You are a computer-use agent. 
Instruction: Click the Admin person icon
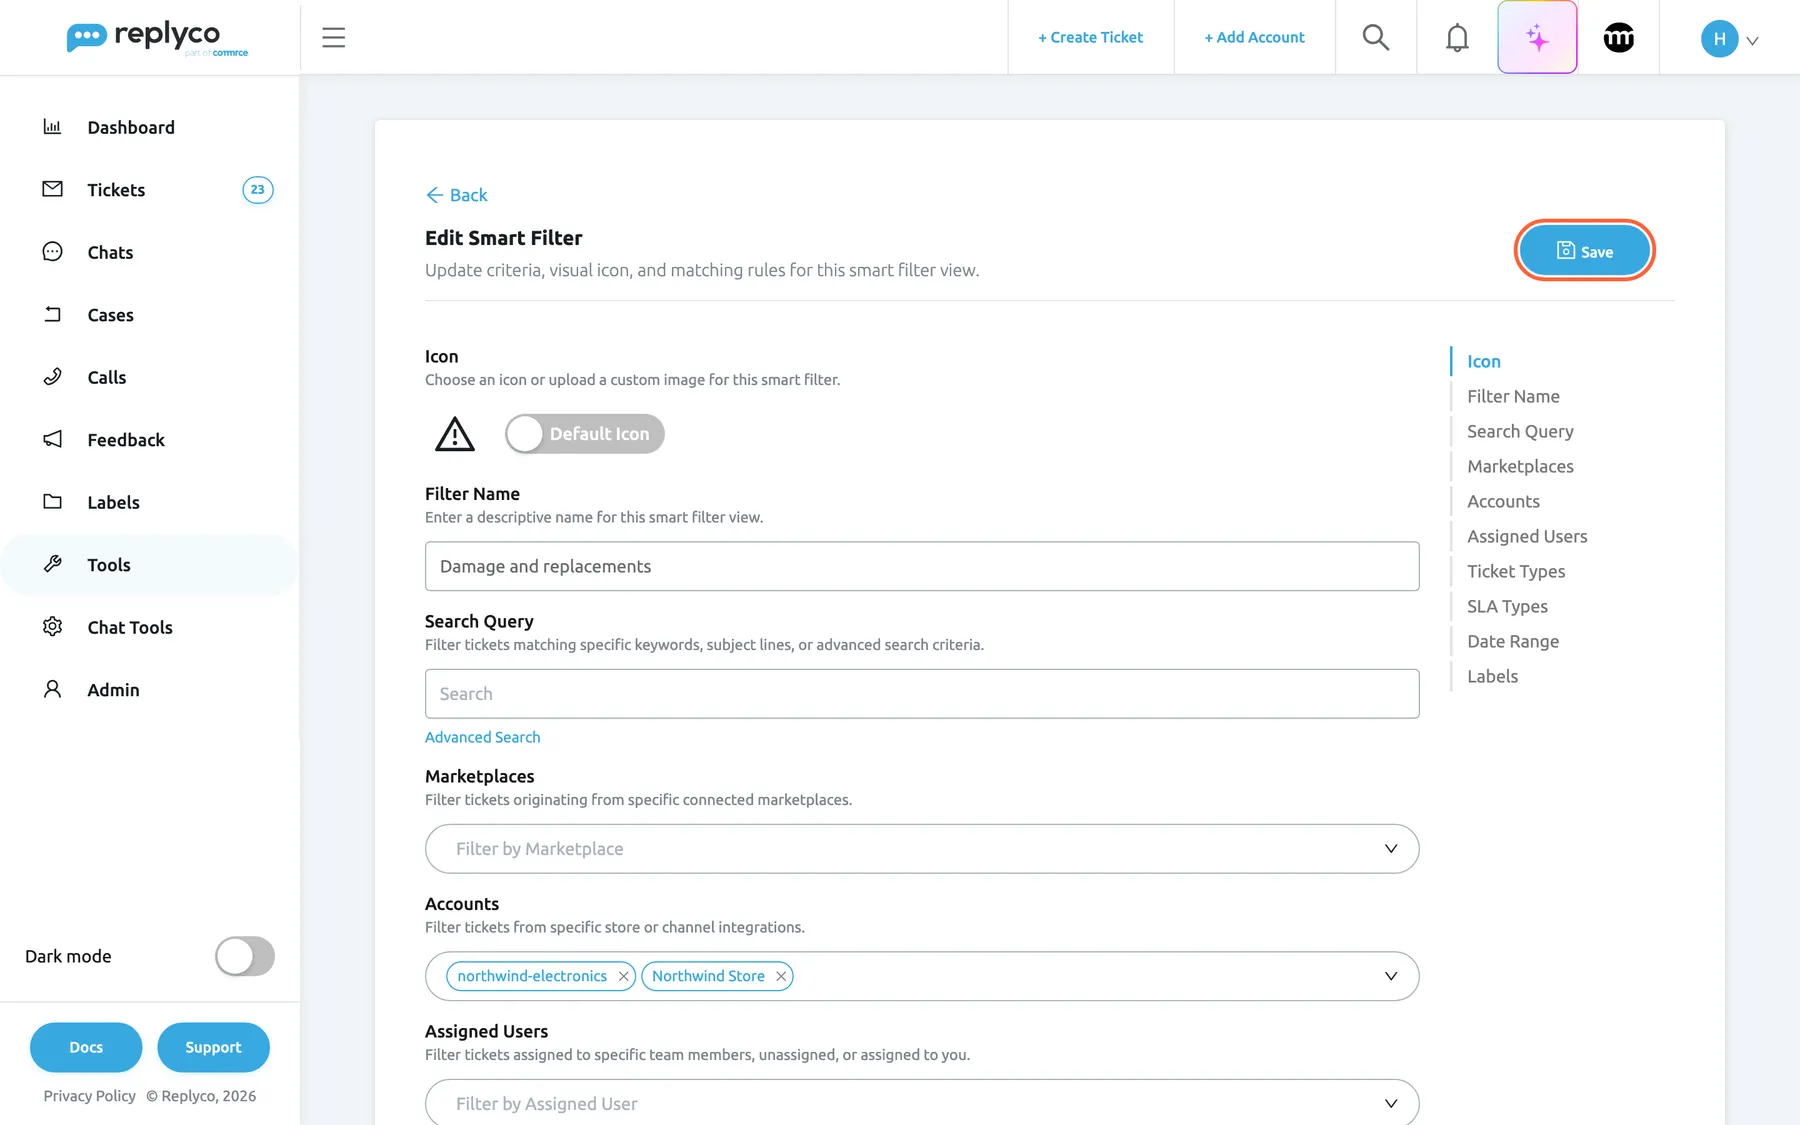point(52,689)
